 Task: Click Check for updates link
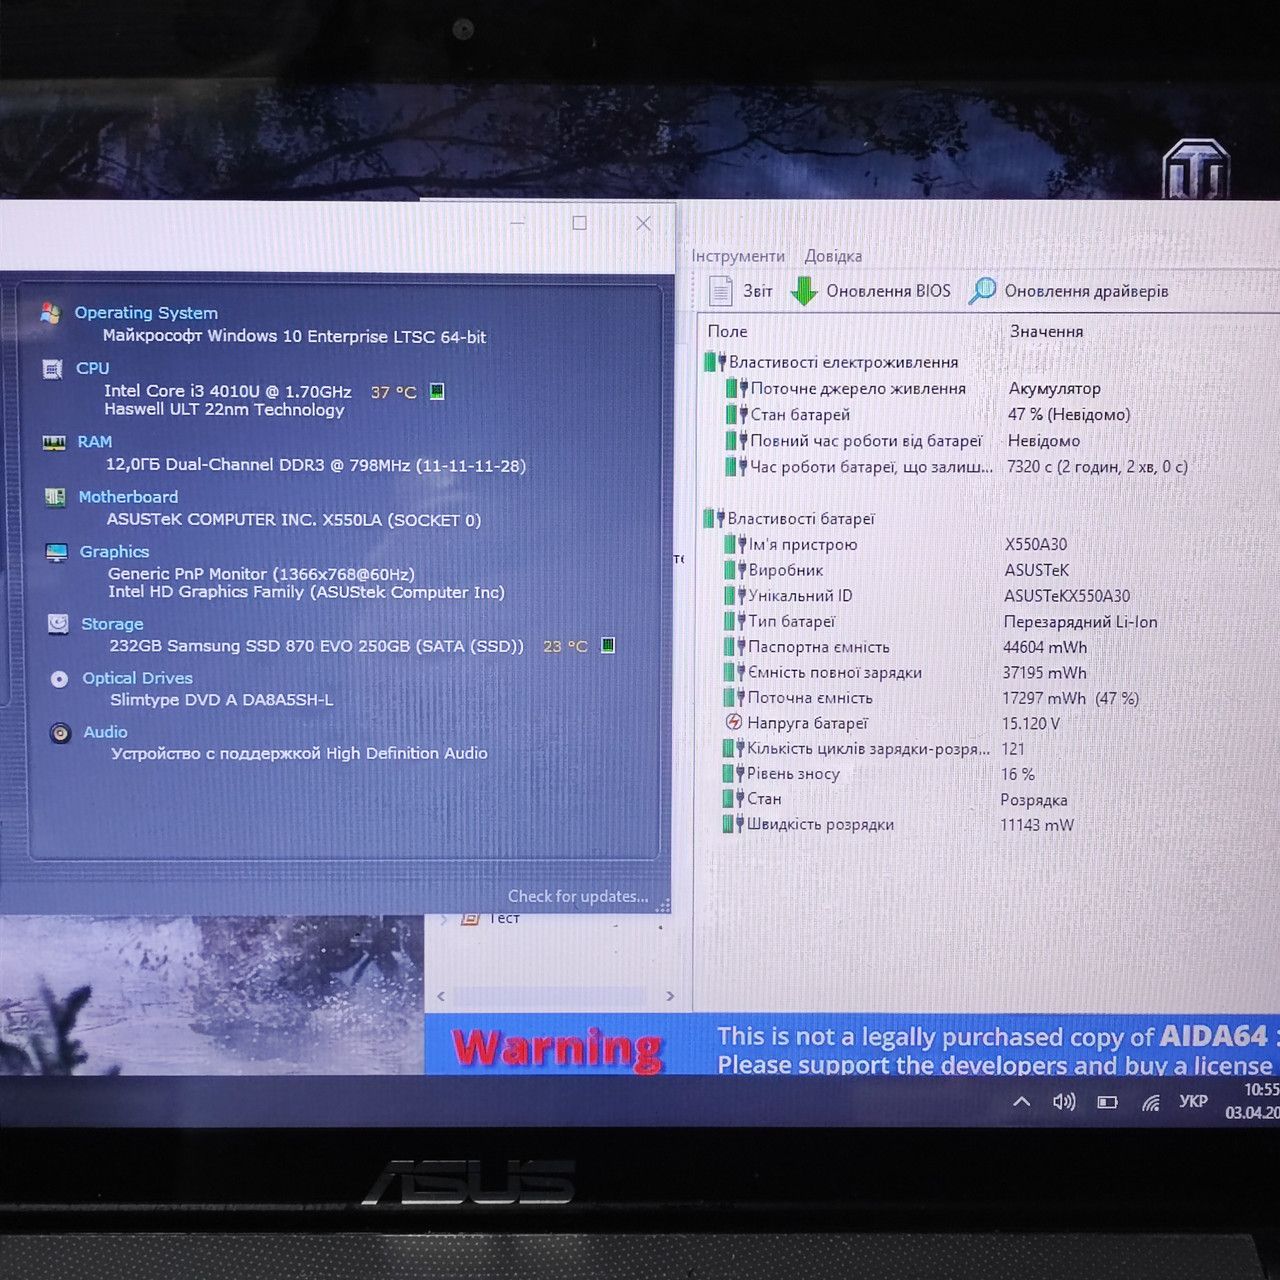pos(578,896)
